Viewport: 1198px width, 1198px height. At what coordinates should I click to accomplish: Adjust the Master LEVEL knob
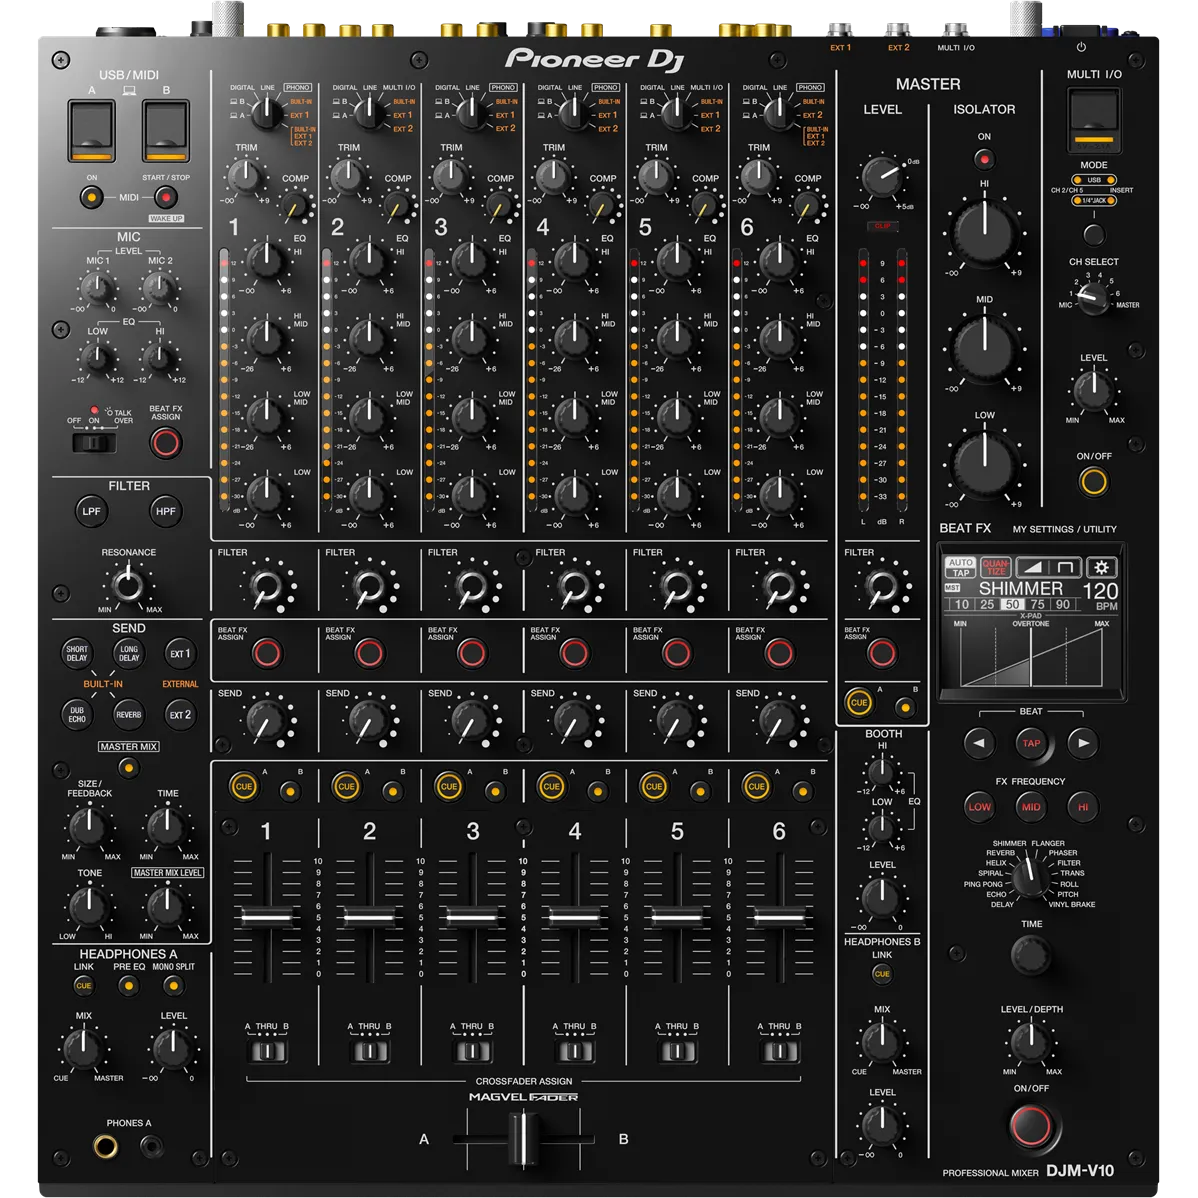[x=882, y=176]
